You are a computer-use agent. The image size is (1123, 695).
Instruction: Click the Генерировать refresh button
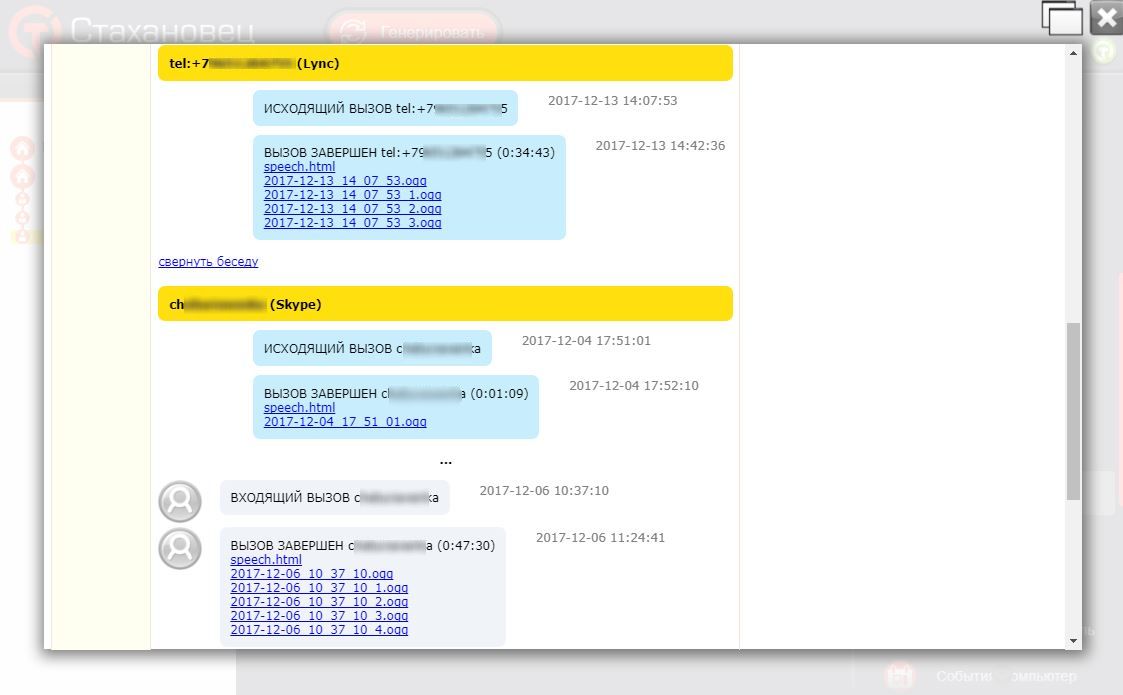coord(414,31)
